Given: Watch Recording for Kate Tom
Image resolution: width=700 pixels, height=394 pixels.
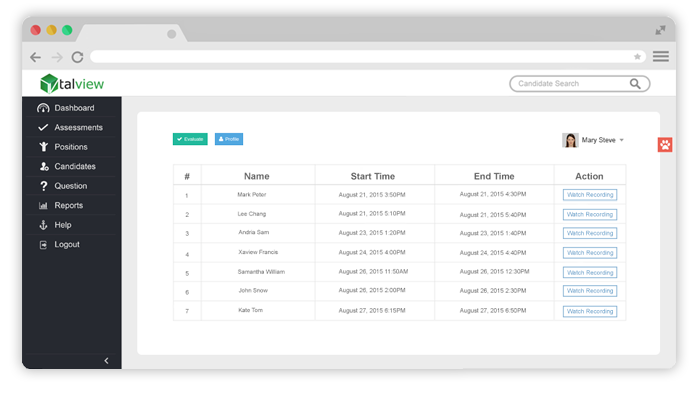Looking at the screenshot, I should click(590, 311).
